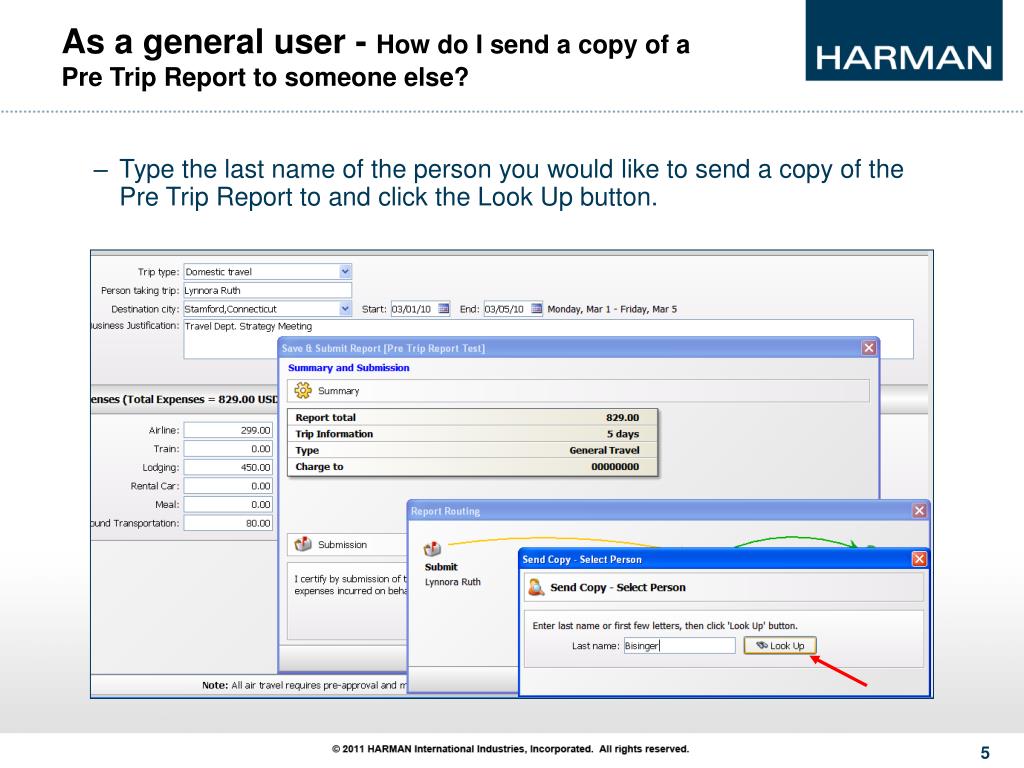Image resolution: width=1024 pixels, height=768 pixels.
Task: Click the 'Monday, Mar 1 - Friday, Mar 5' text
Action: click(612, 309)
